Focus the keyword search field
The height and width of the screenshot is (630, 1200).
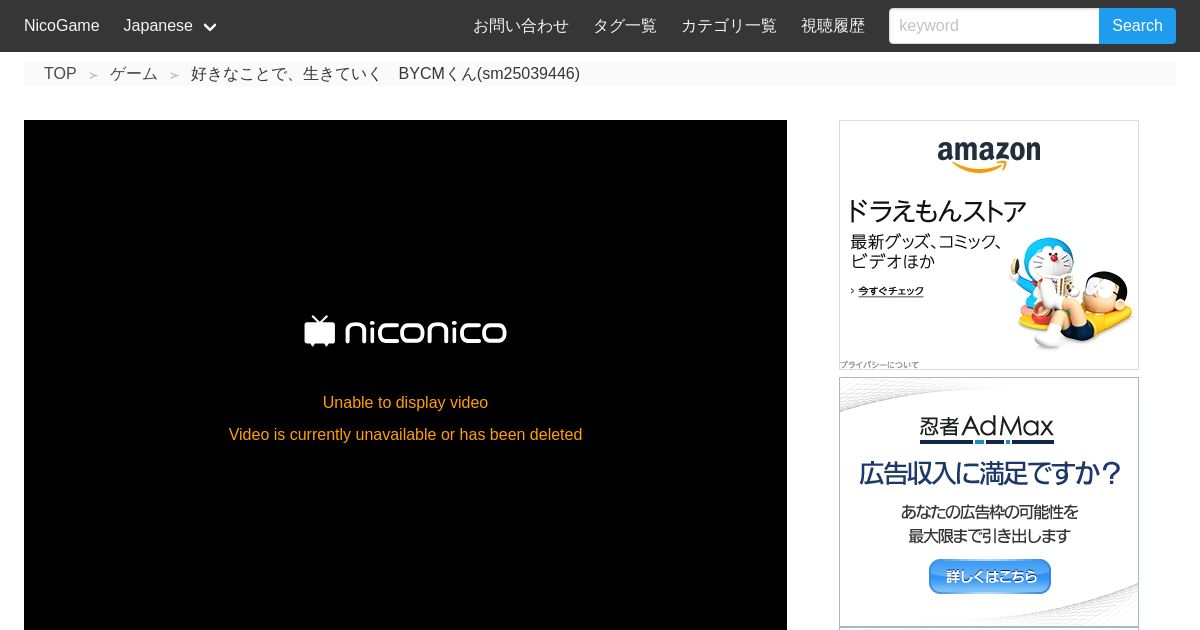point(994,26)
